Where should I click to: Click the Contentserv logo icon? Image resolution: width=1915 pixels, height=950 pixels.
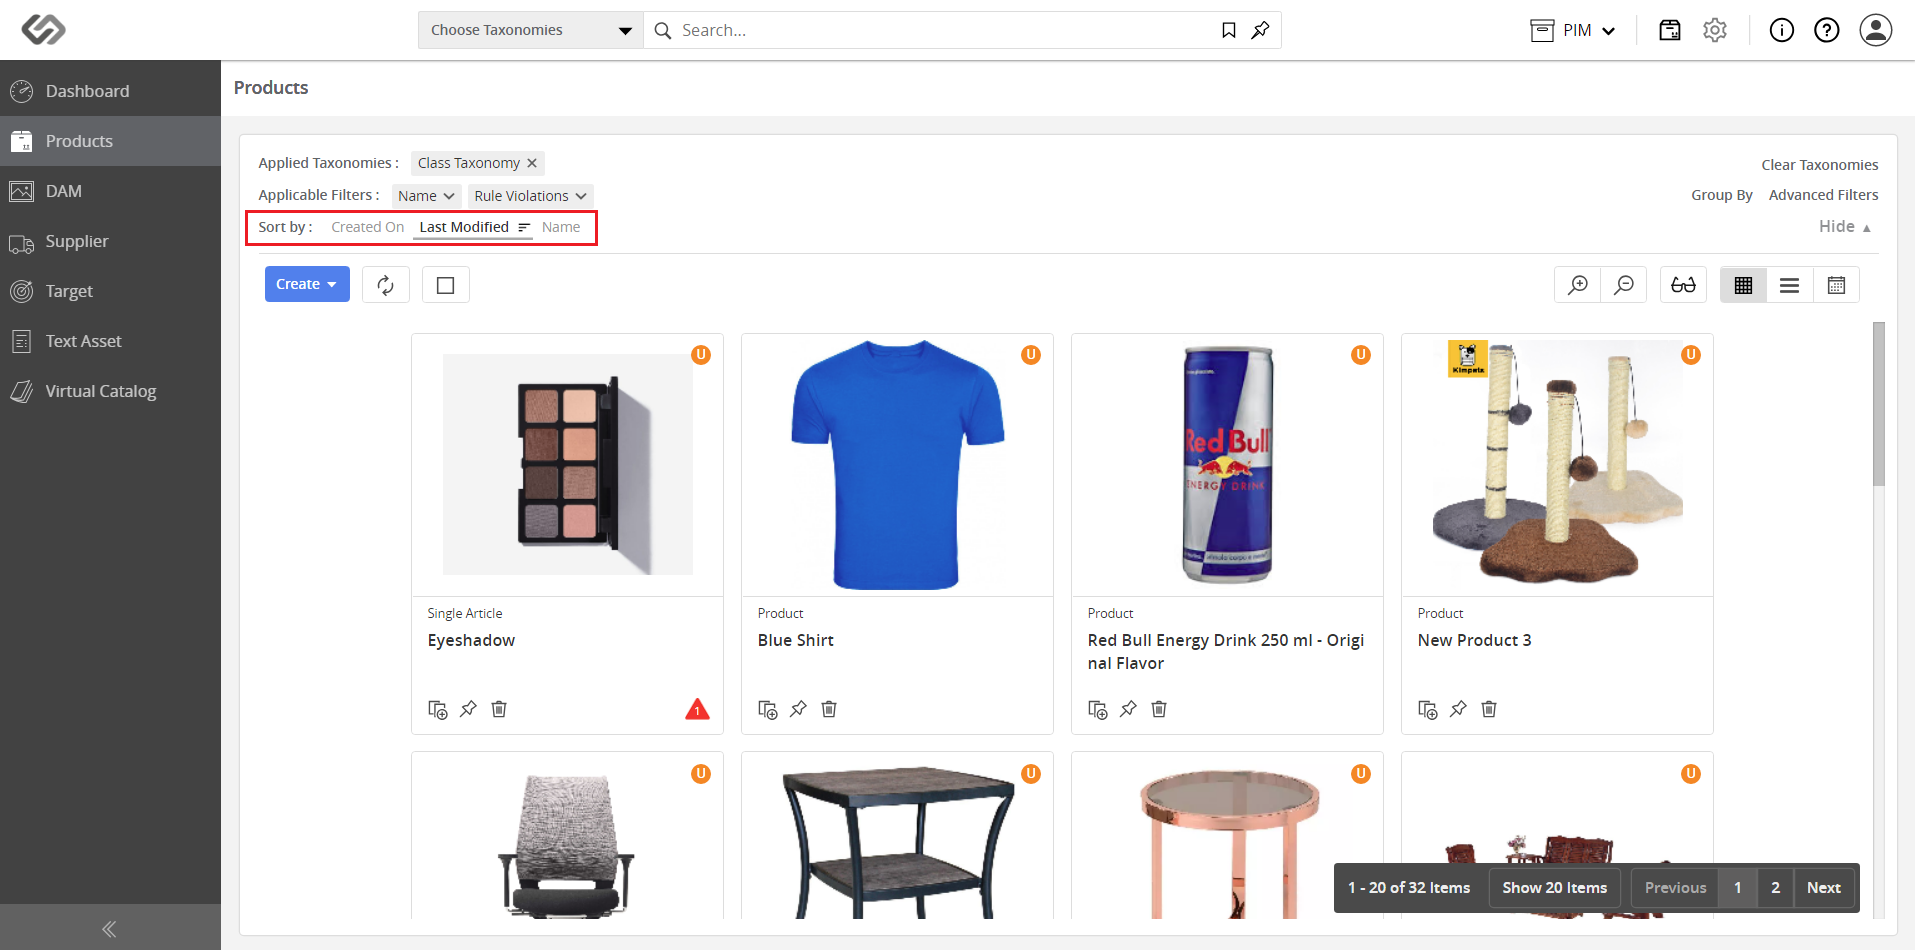44,30
